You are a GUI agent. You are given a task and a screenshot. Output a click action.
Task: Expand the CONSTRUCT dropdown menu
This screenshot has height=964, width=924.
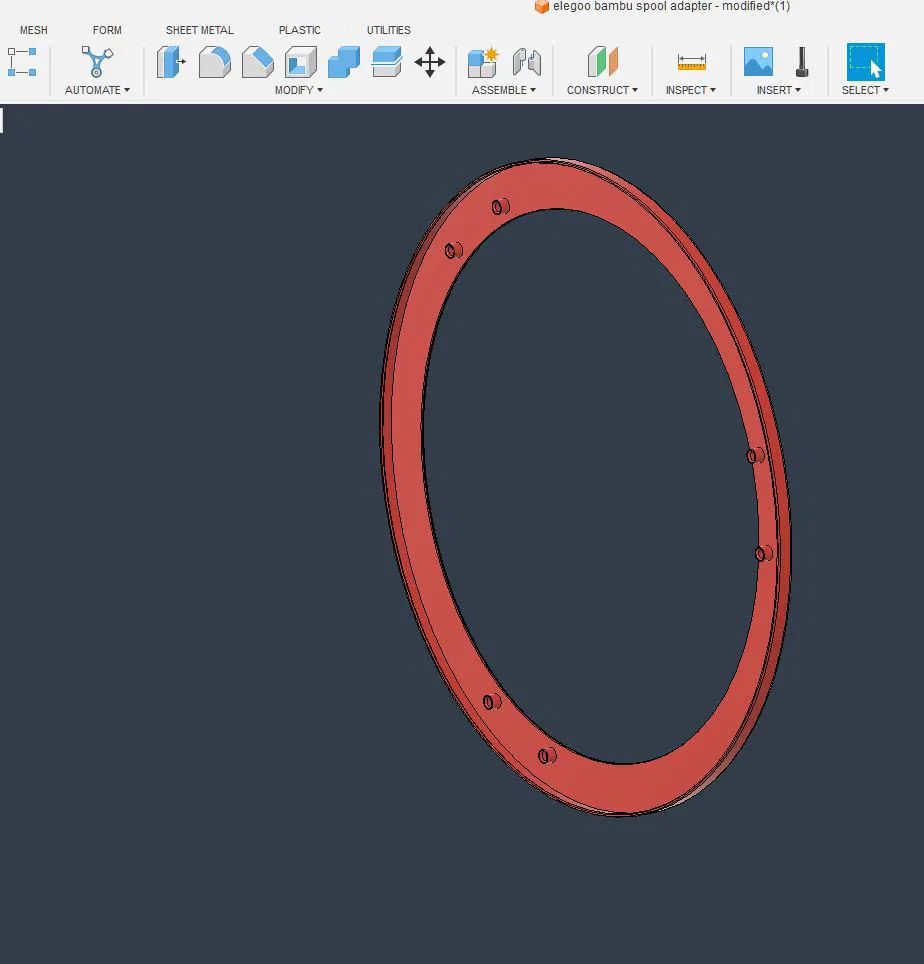[x=602, y=90]
